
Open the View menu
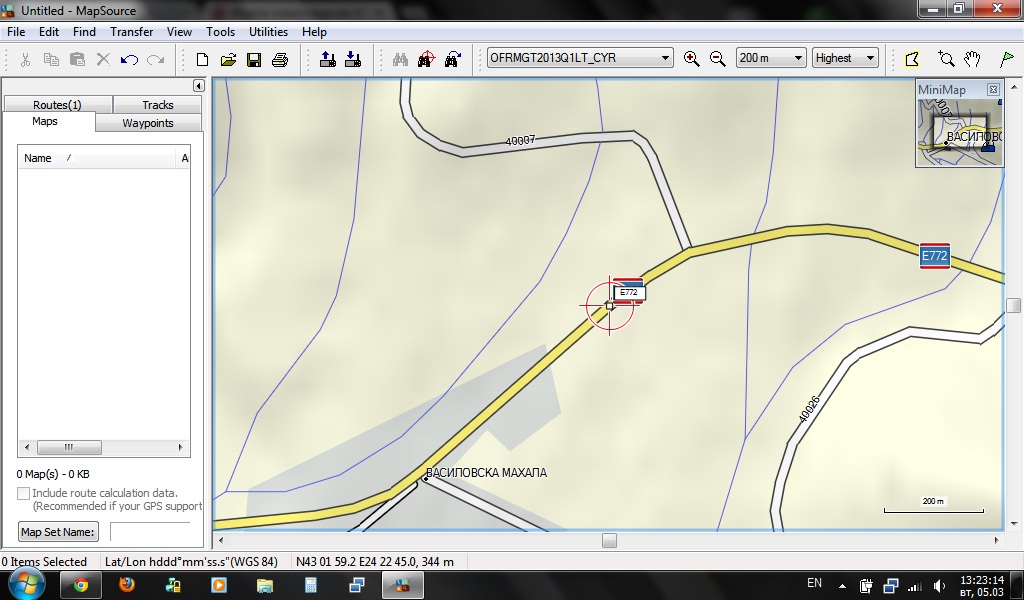click(179, 31)
